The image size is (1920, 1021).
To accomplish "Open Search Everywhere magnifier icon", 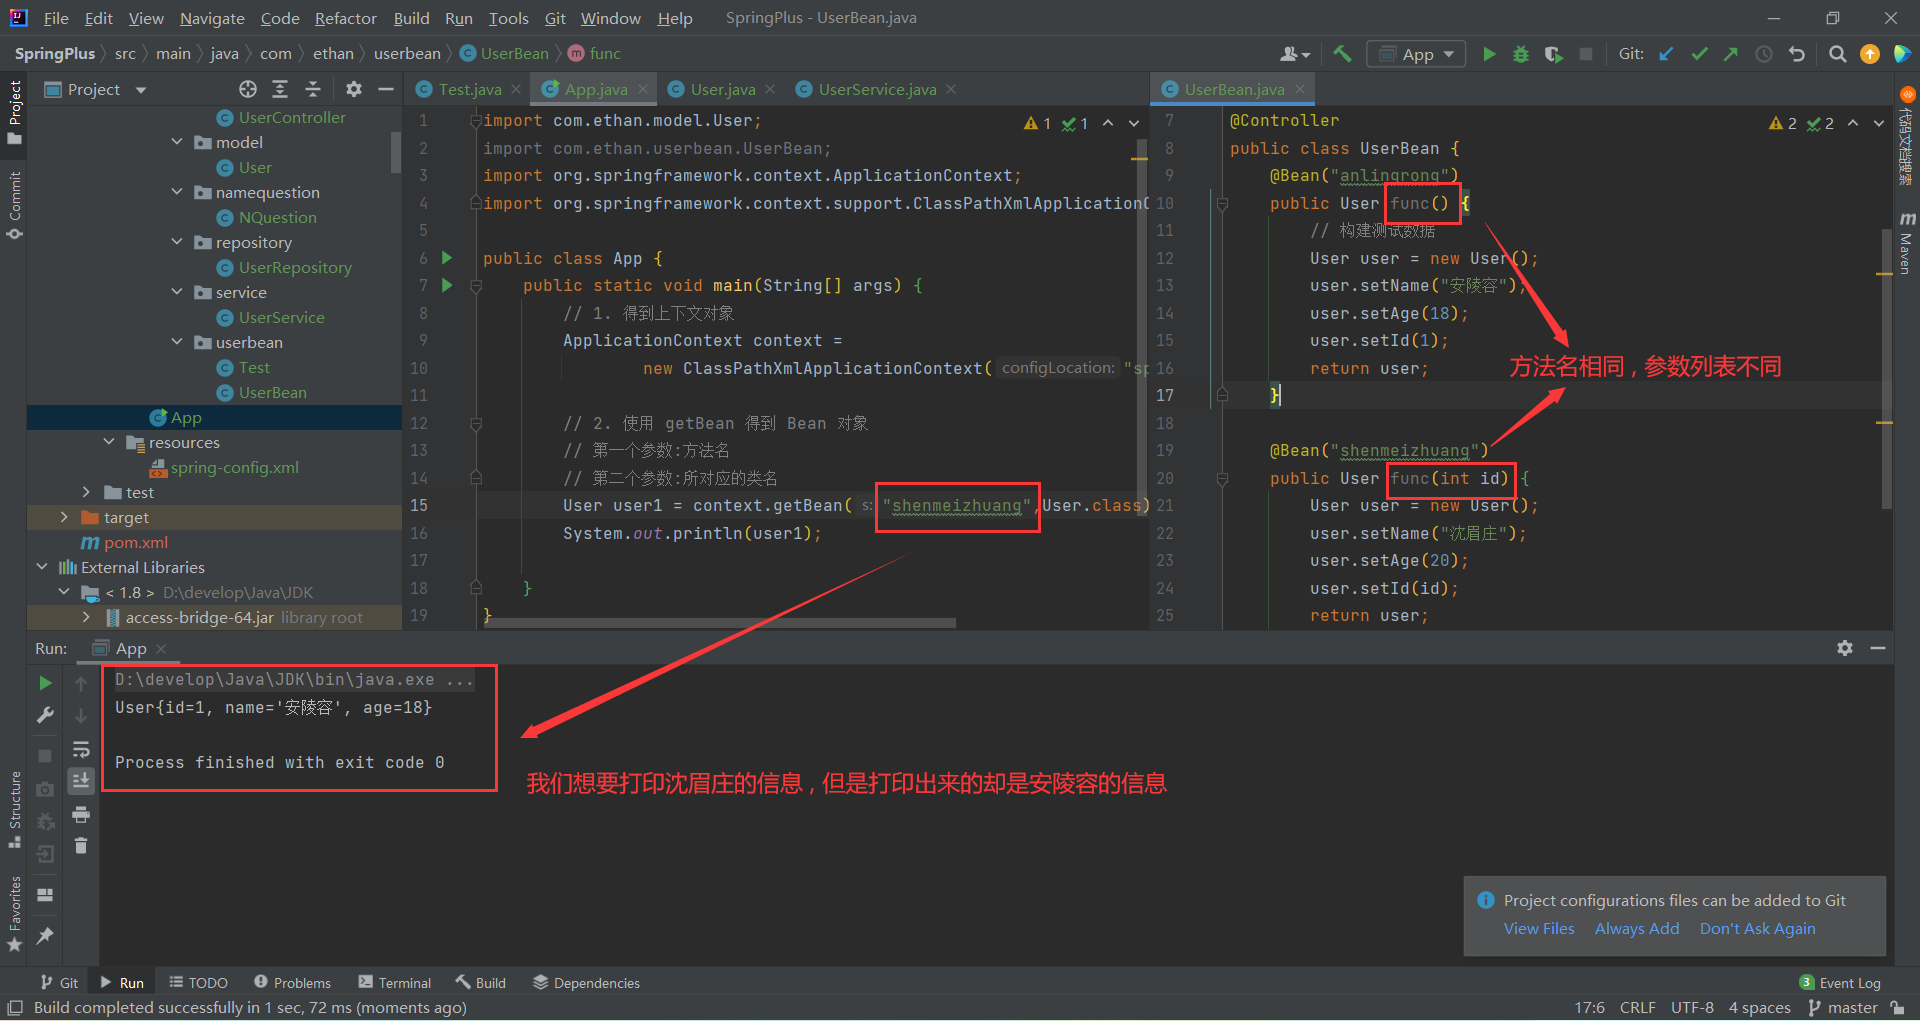I will coord(1837,54).
